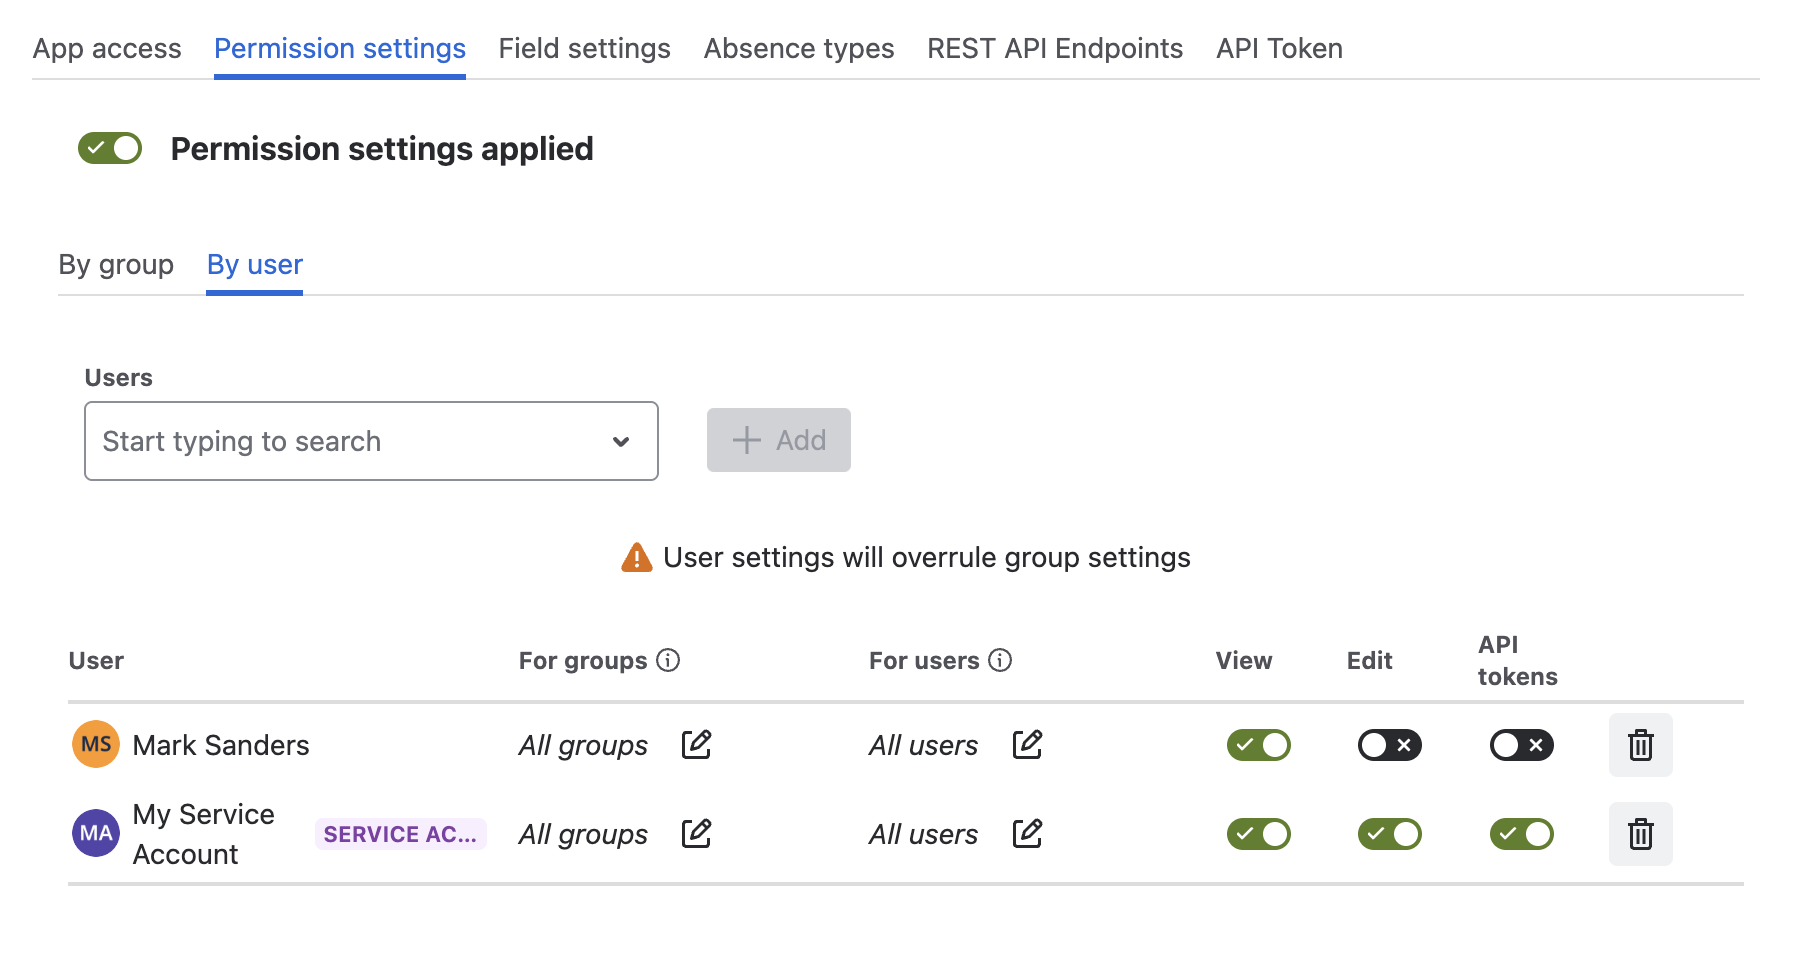
Task: Click the orange warning triangle icon
Action: coord(637,557)
